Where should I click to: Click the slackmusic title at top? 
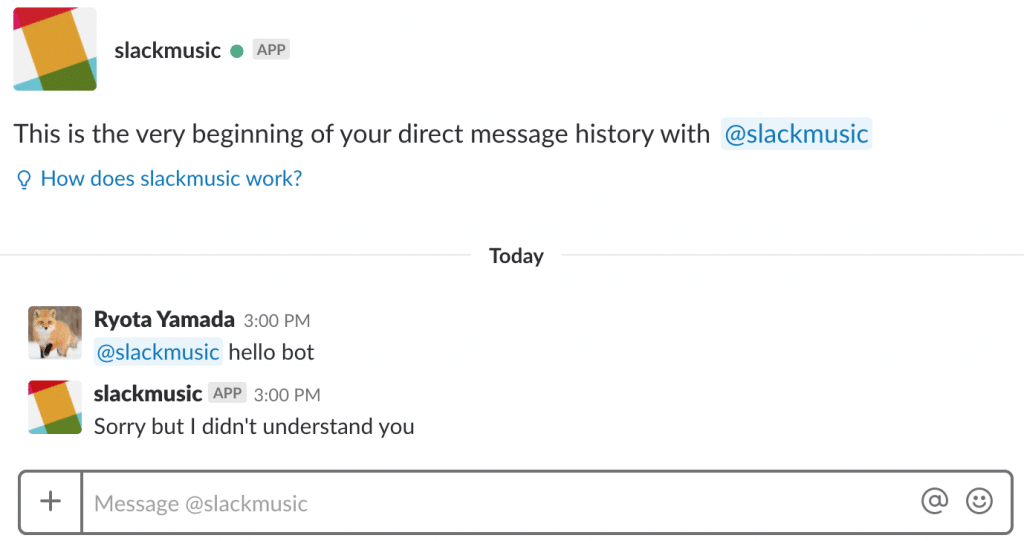[167, 50]
